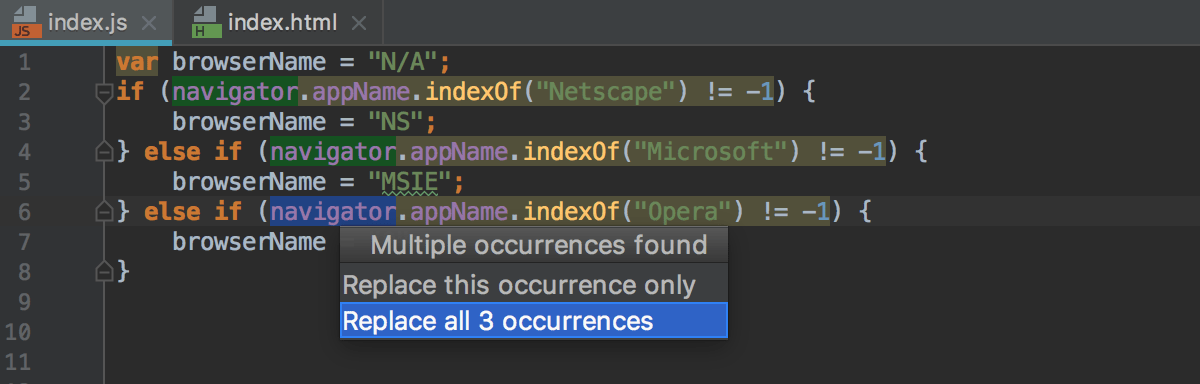The height and width of the screenshot is (384, 1200).
Task: Click line number 7 in the gutter
Action: click(24, 241)
